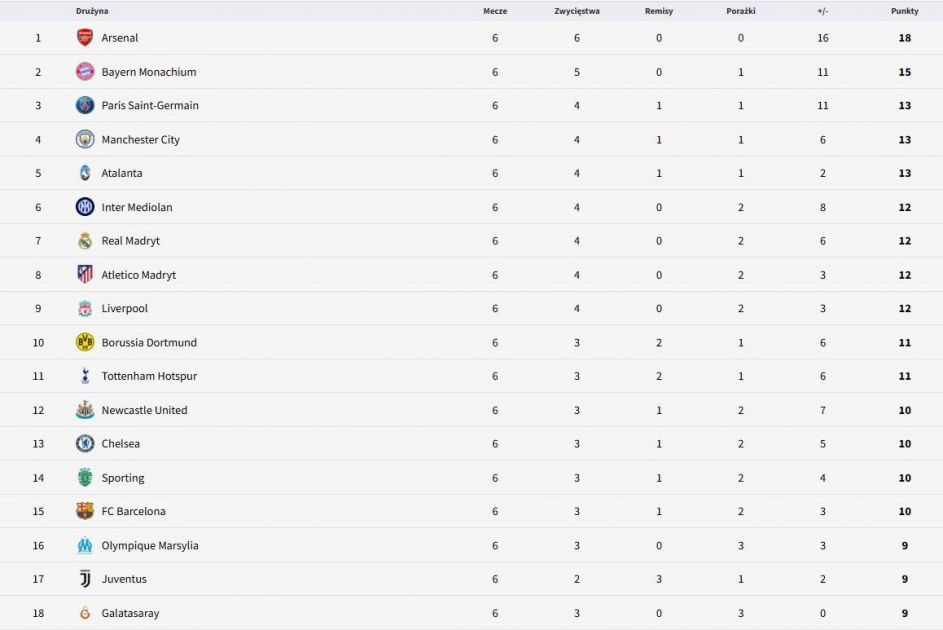This screenshot has height=630, width=943.
Task: Select the Galatasaray badge
Action: [x=85, y=613]
